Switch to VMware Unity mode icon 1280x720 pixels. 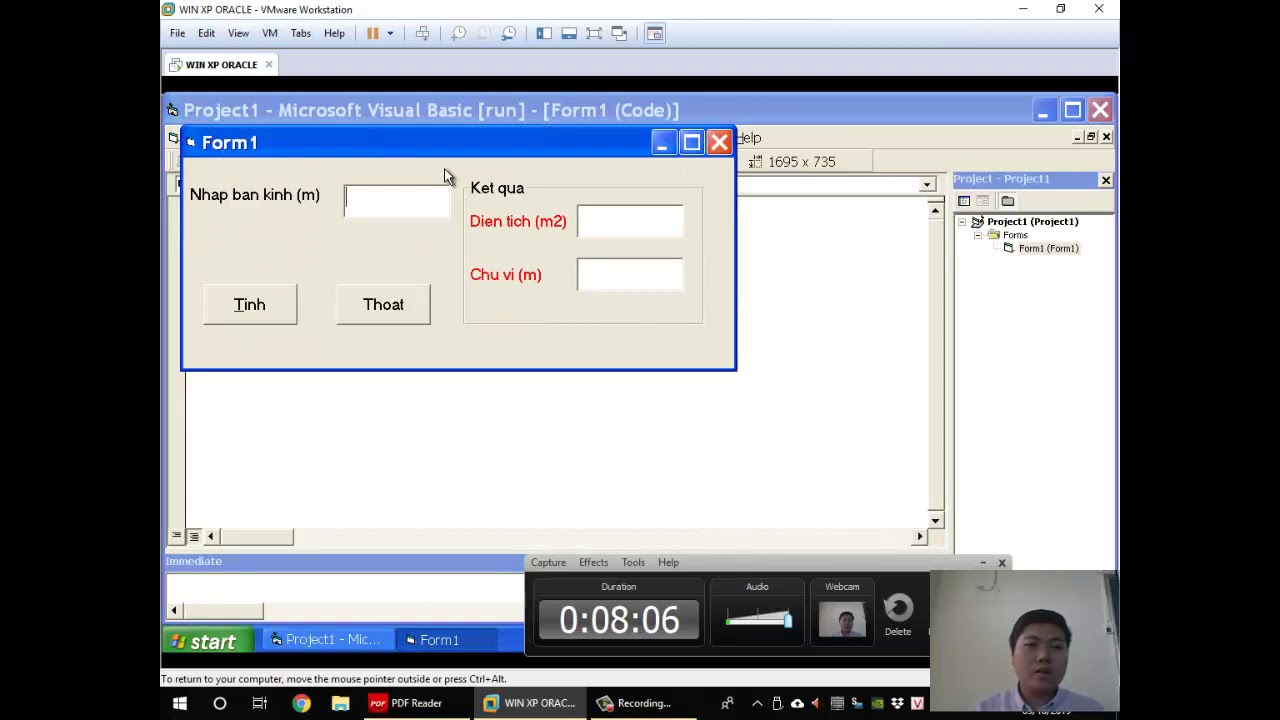[x=619, y=33]
